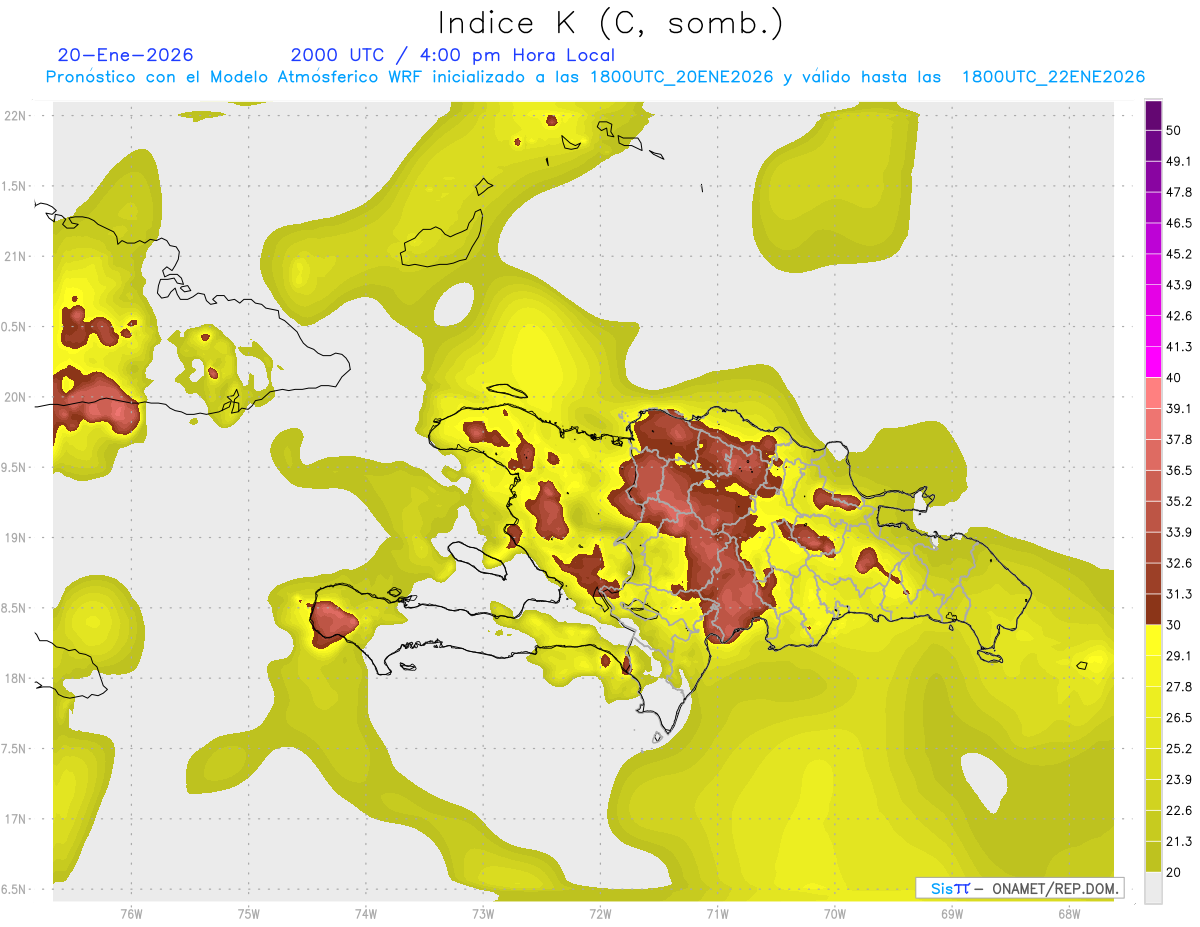Select the '2000 UTC / 4:00 pm Hora Local' text

tap(452, 55)
